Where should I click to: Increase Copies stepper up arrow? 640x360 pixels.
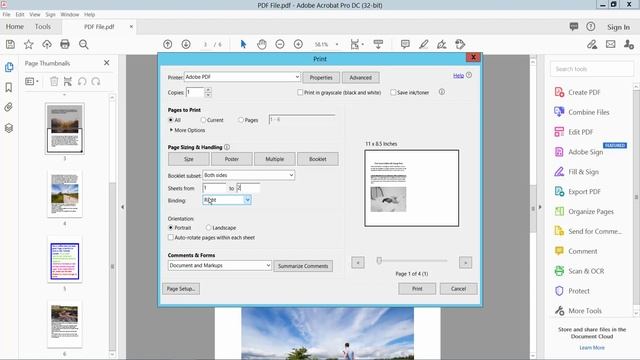tap(208, 90)
